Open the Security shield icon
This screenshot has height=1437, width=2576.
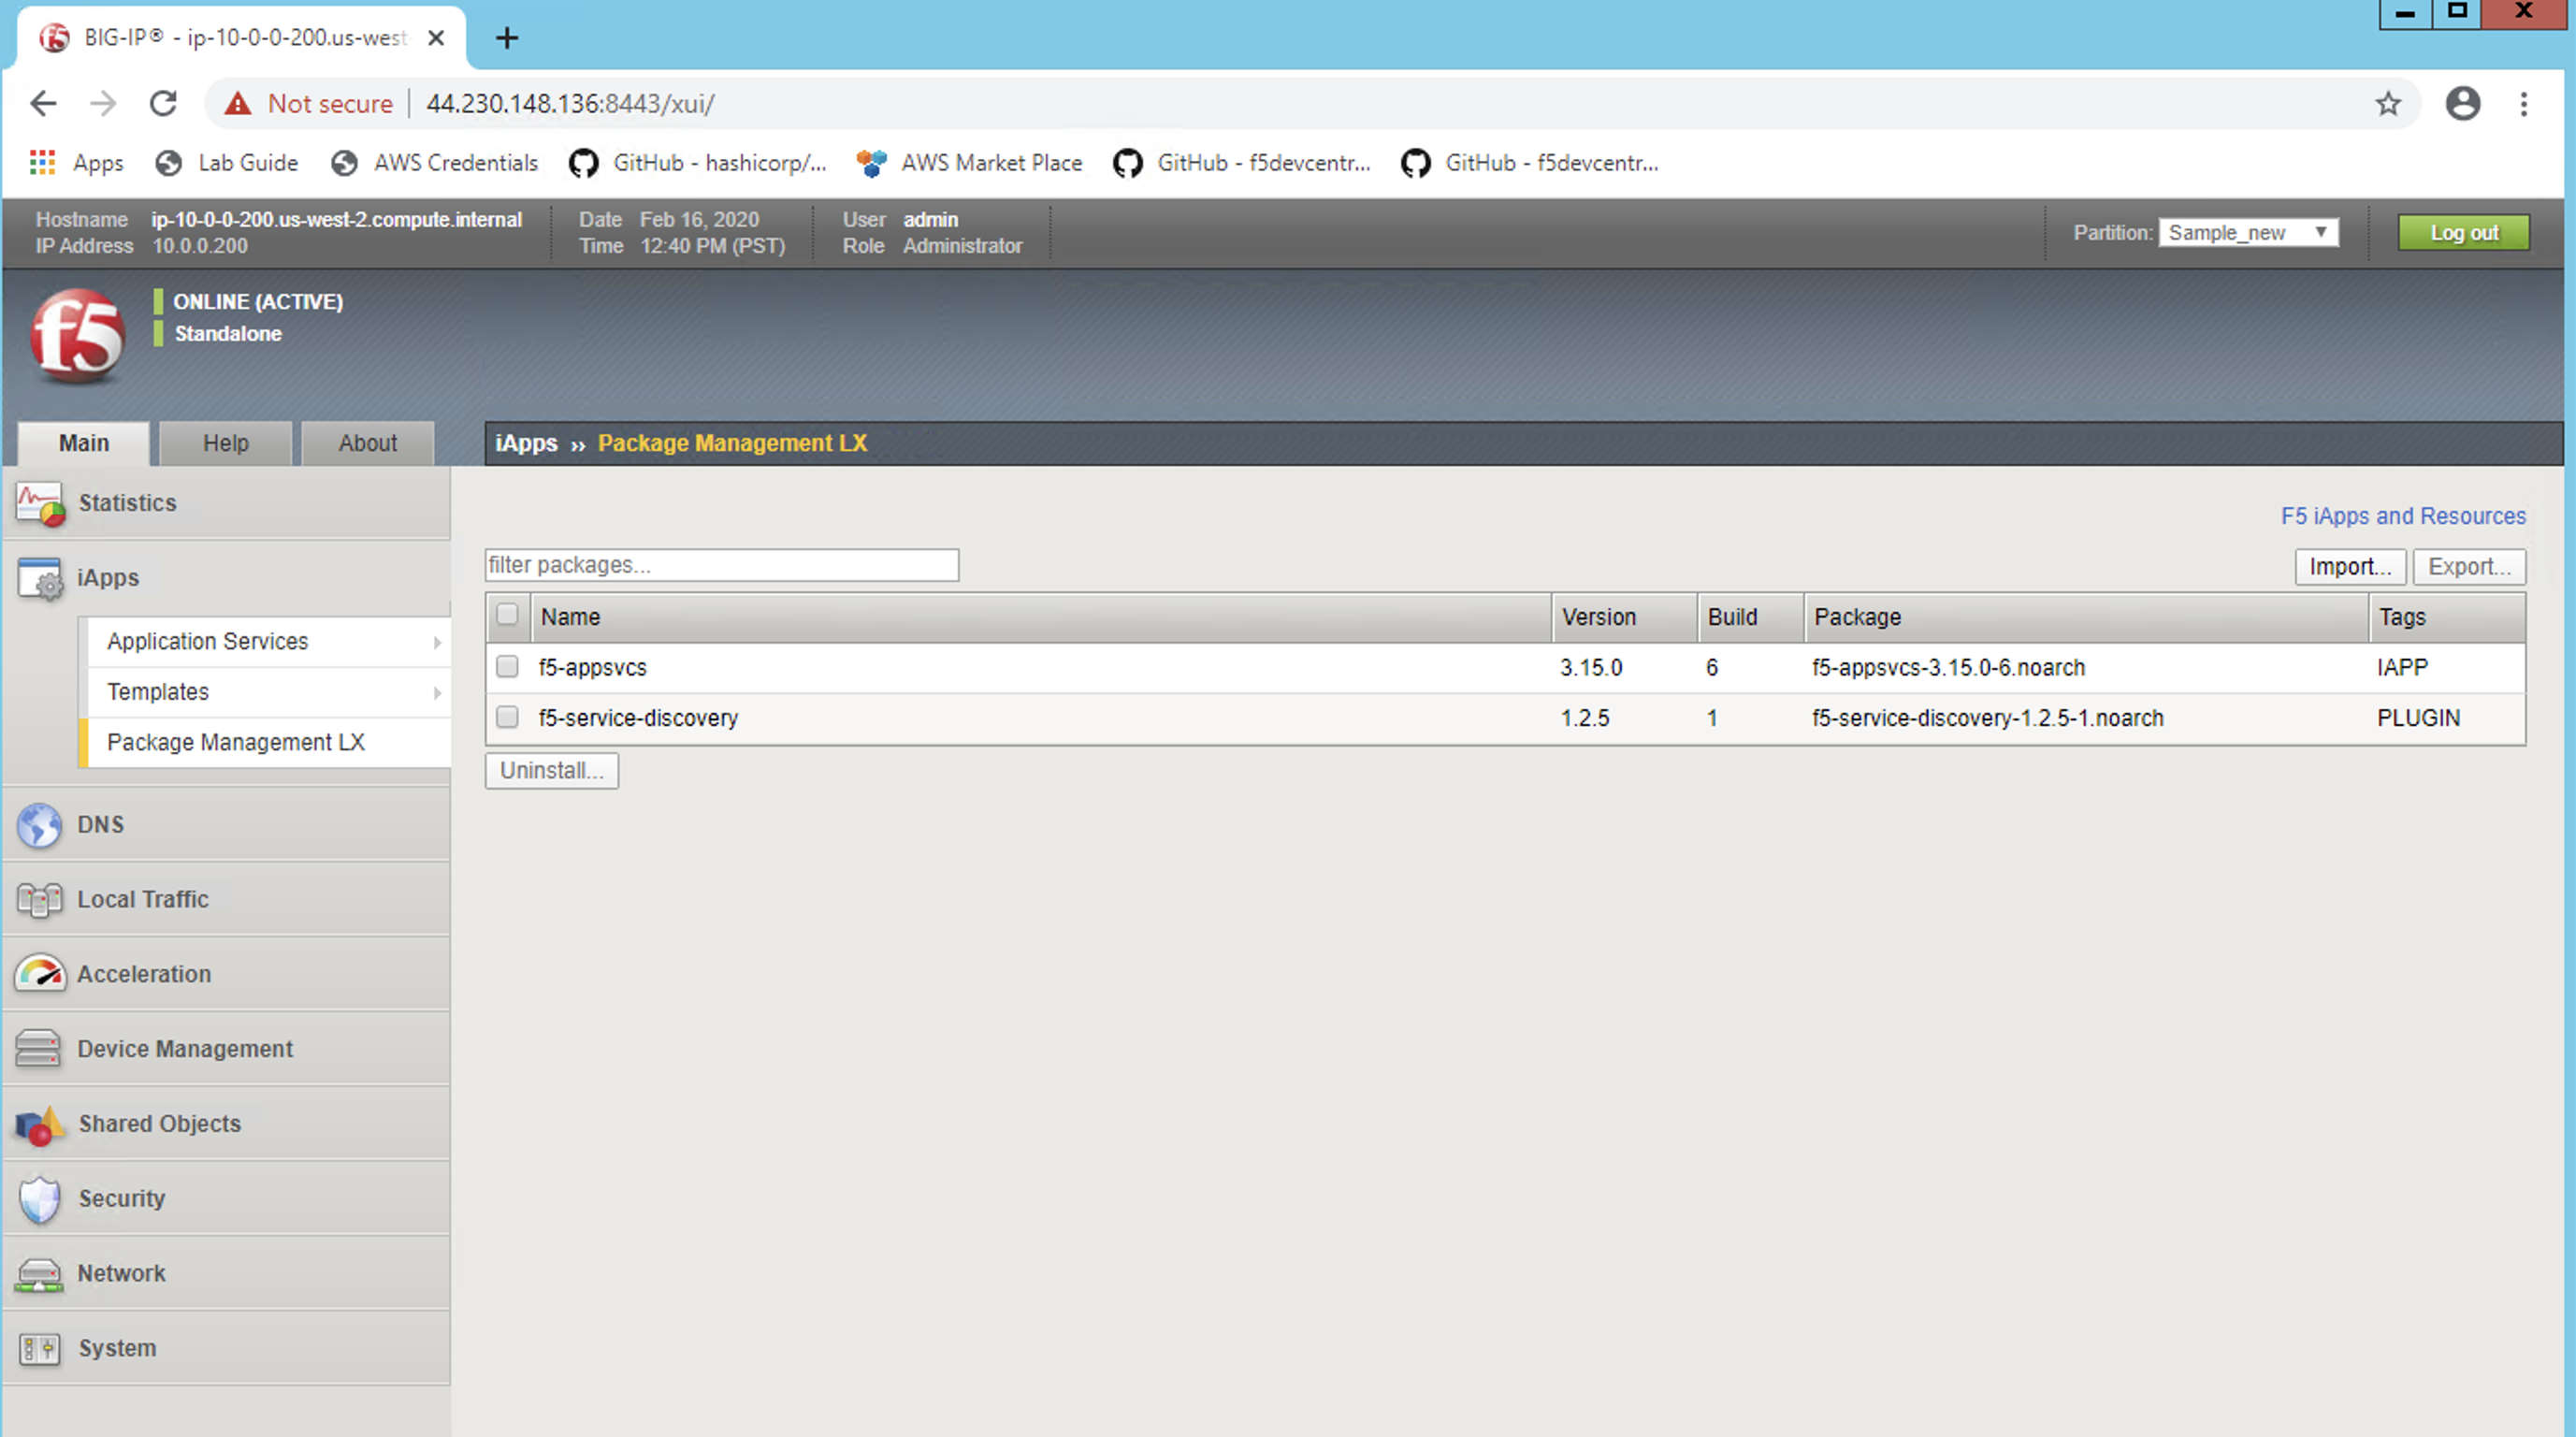tap(40, 1199)
